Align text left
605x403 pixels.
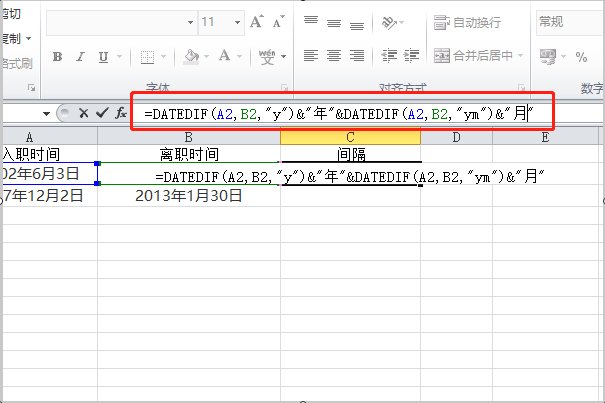tap(311, 56)
